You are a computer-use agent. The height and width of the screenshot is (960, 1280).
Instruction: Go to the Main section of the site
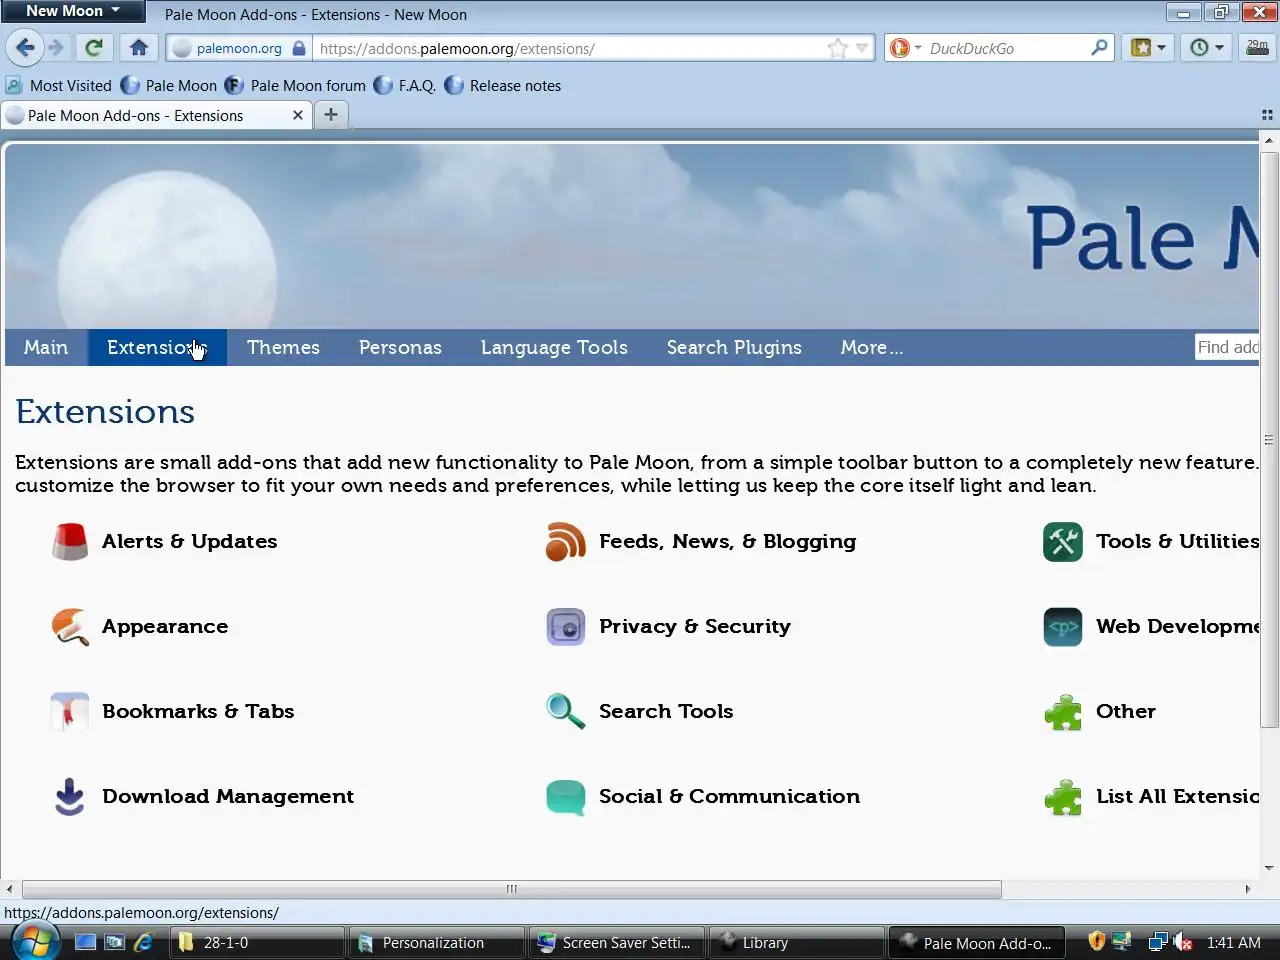click(x=46, y=347)
